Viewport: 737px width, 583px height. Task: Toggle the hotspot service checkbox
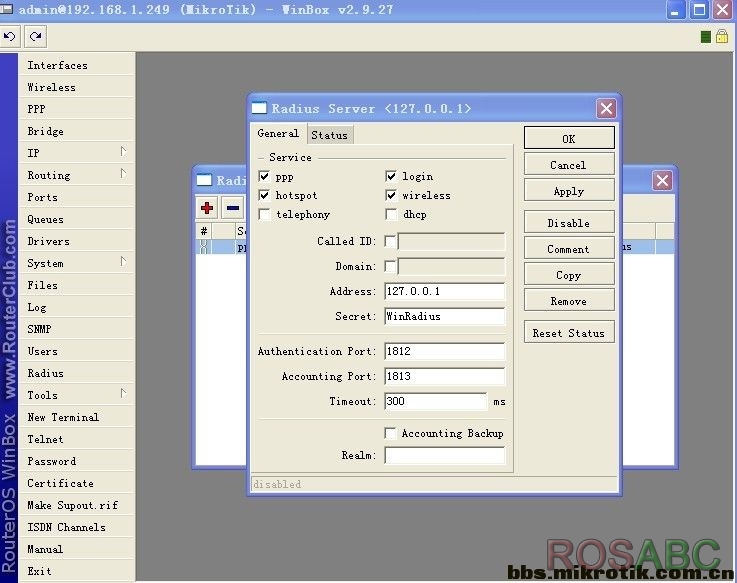click(x=264, y=195)
